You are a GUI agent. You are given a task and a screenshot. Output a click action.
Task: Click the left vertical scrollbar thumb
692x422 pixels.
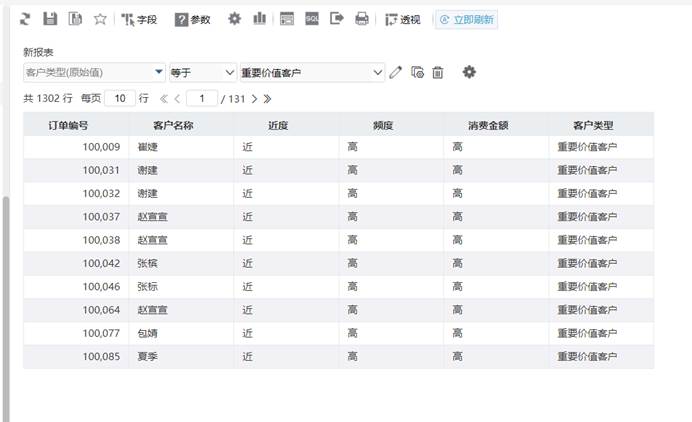click(6, 309)
